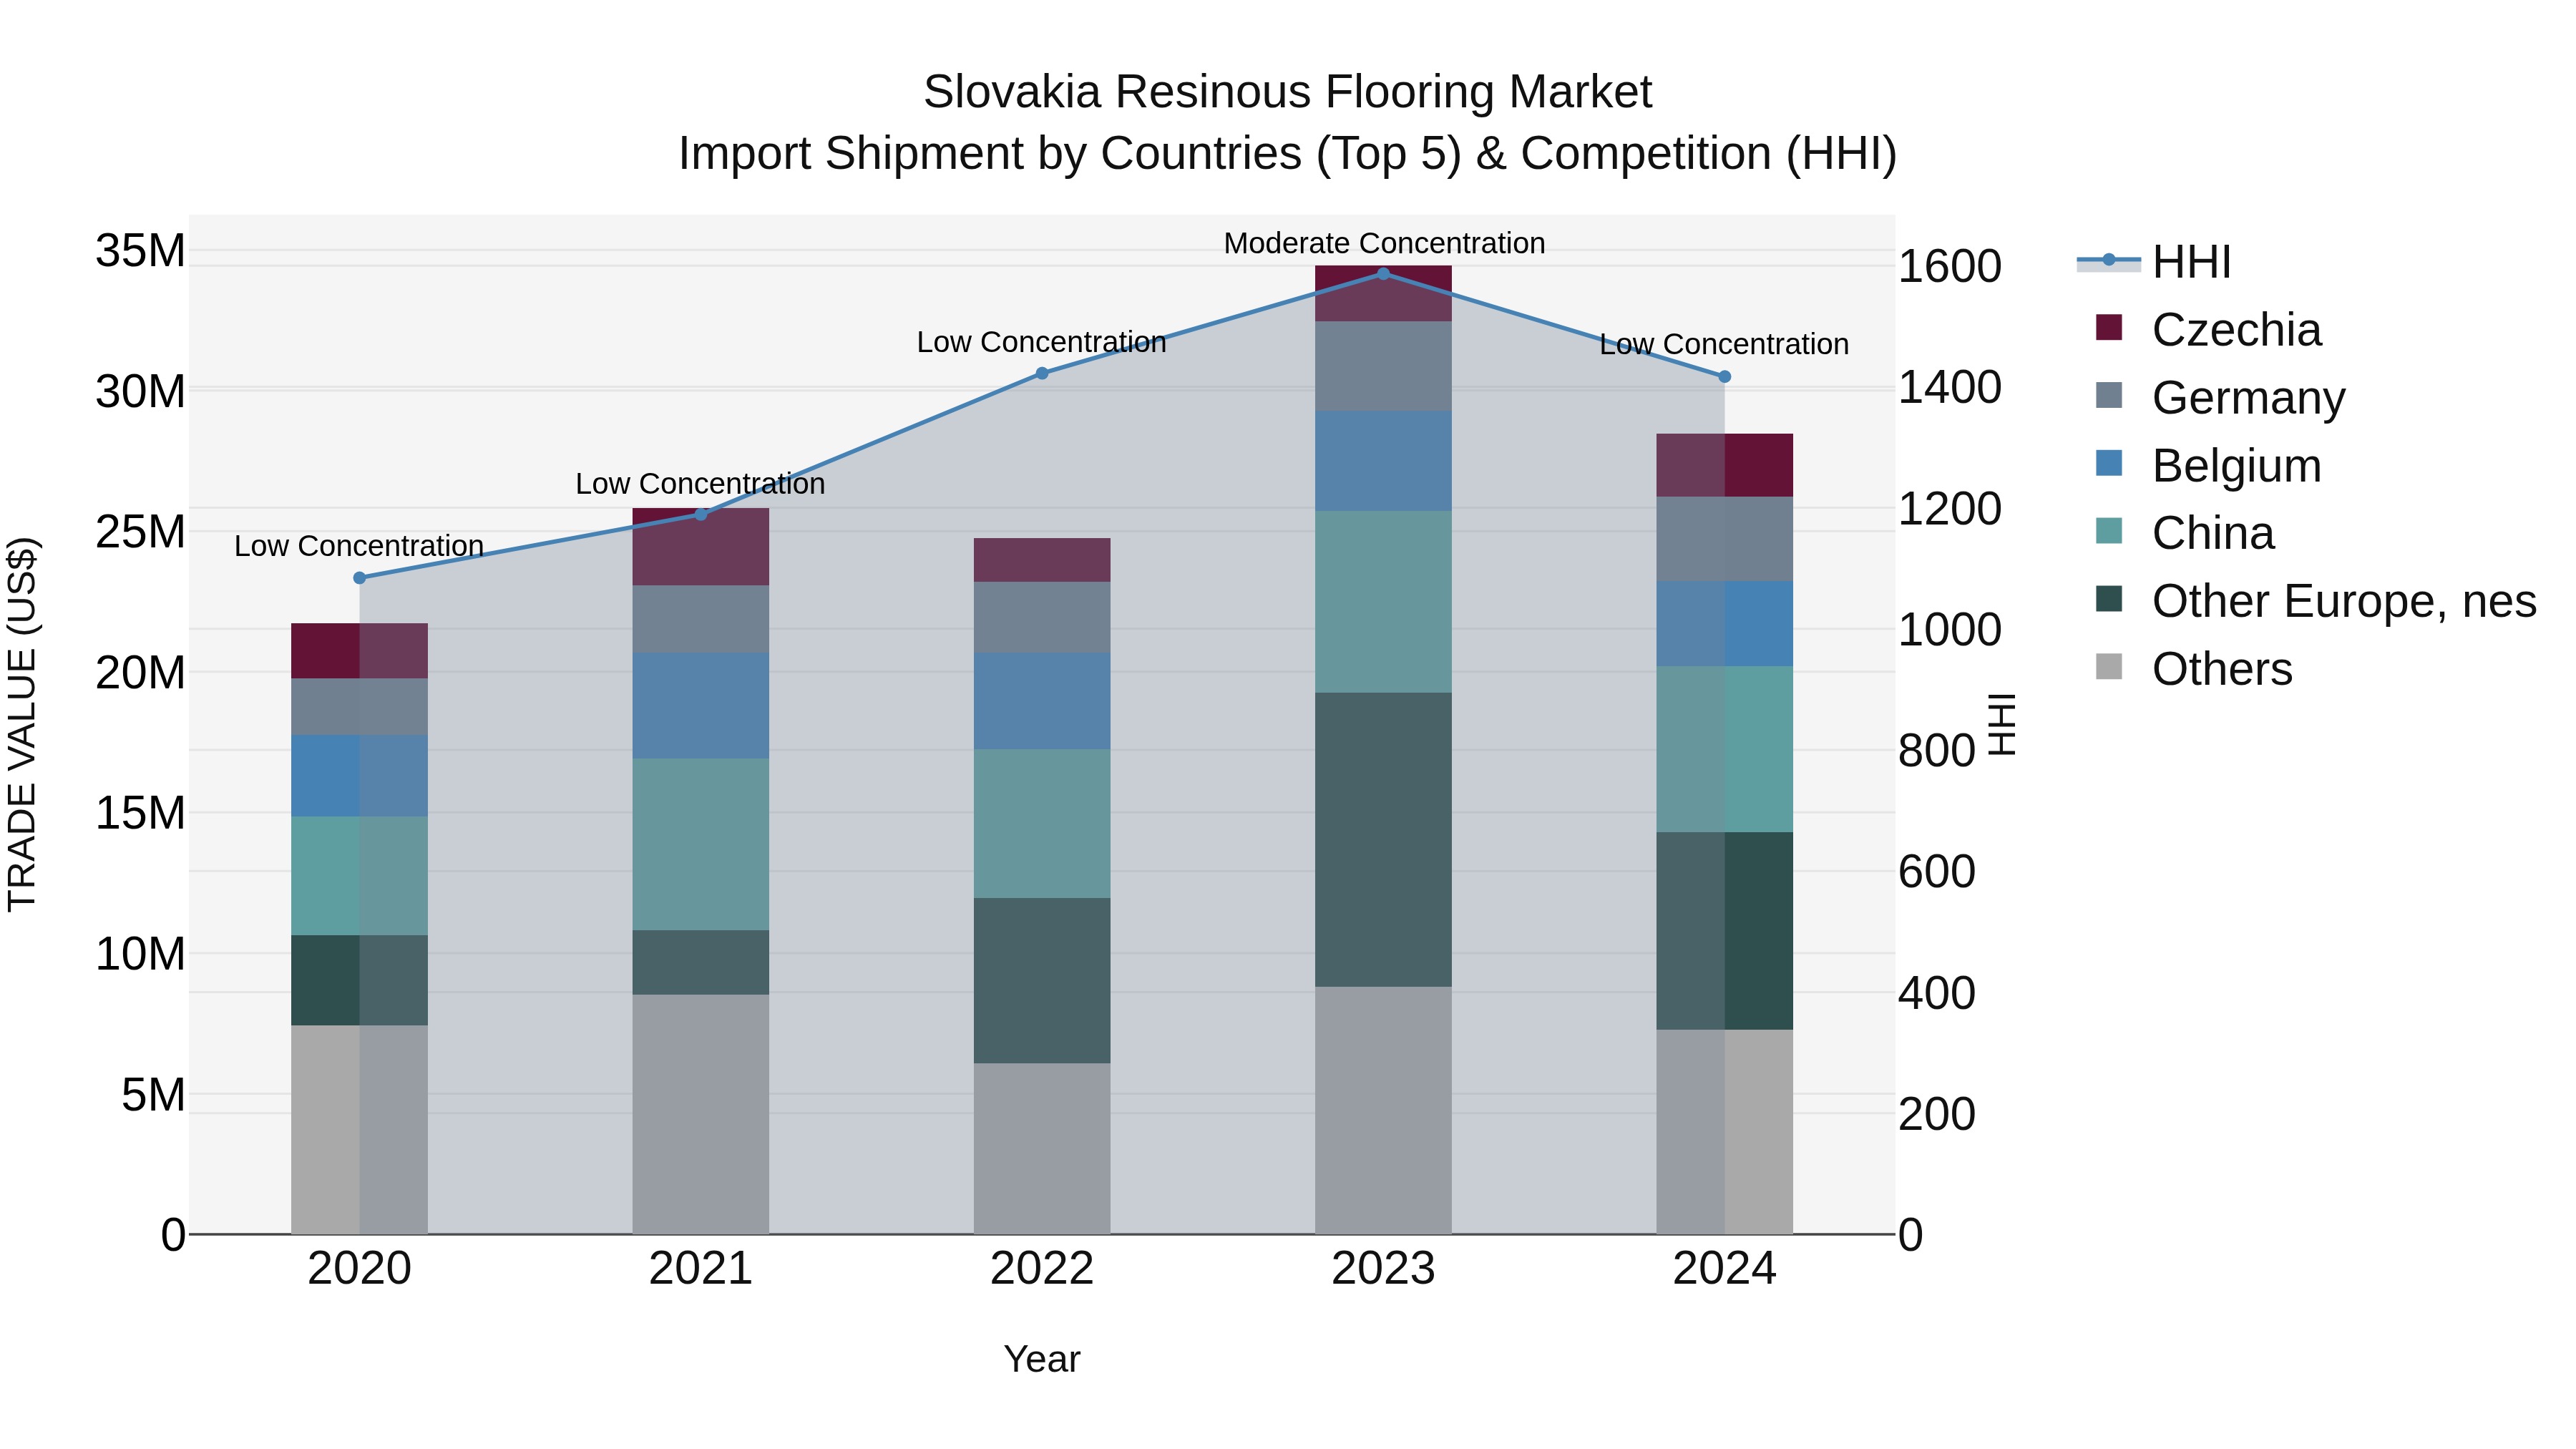This screenshot has width=2576, height=1449.
Task: Select the 2022 HHI data point
Action: [x=1042, y=373]
